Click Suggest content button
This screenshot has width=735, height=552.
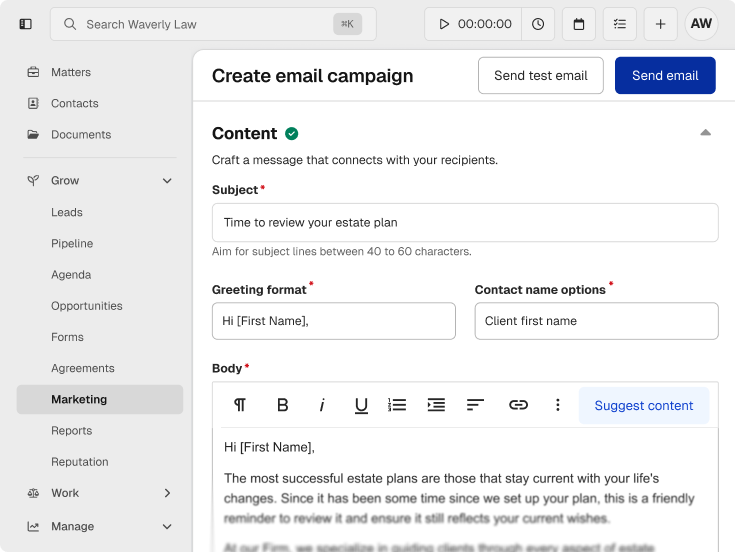[x=644, y=405]
